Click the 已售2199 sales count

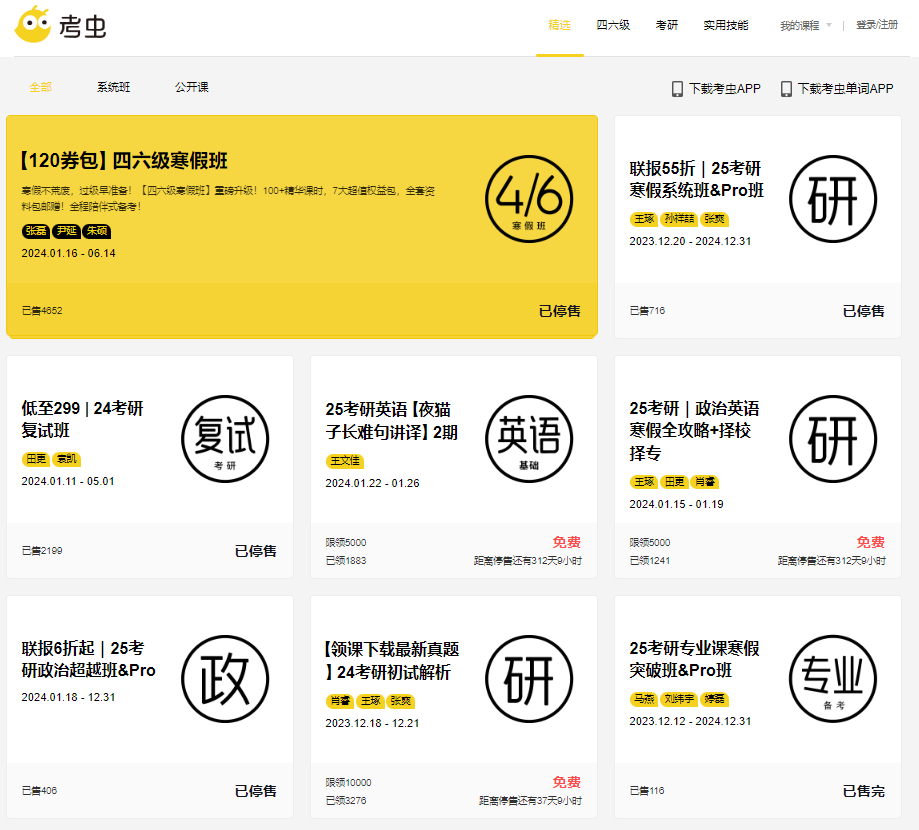[42, 551]
